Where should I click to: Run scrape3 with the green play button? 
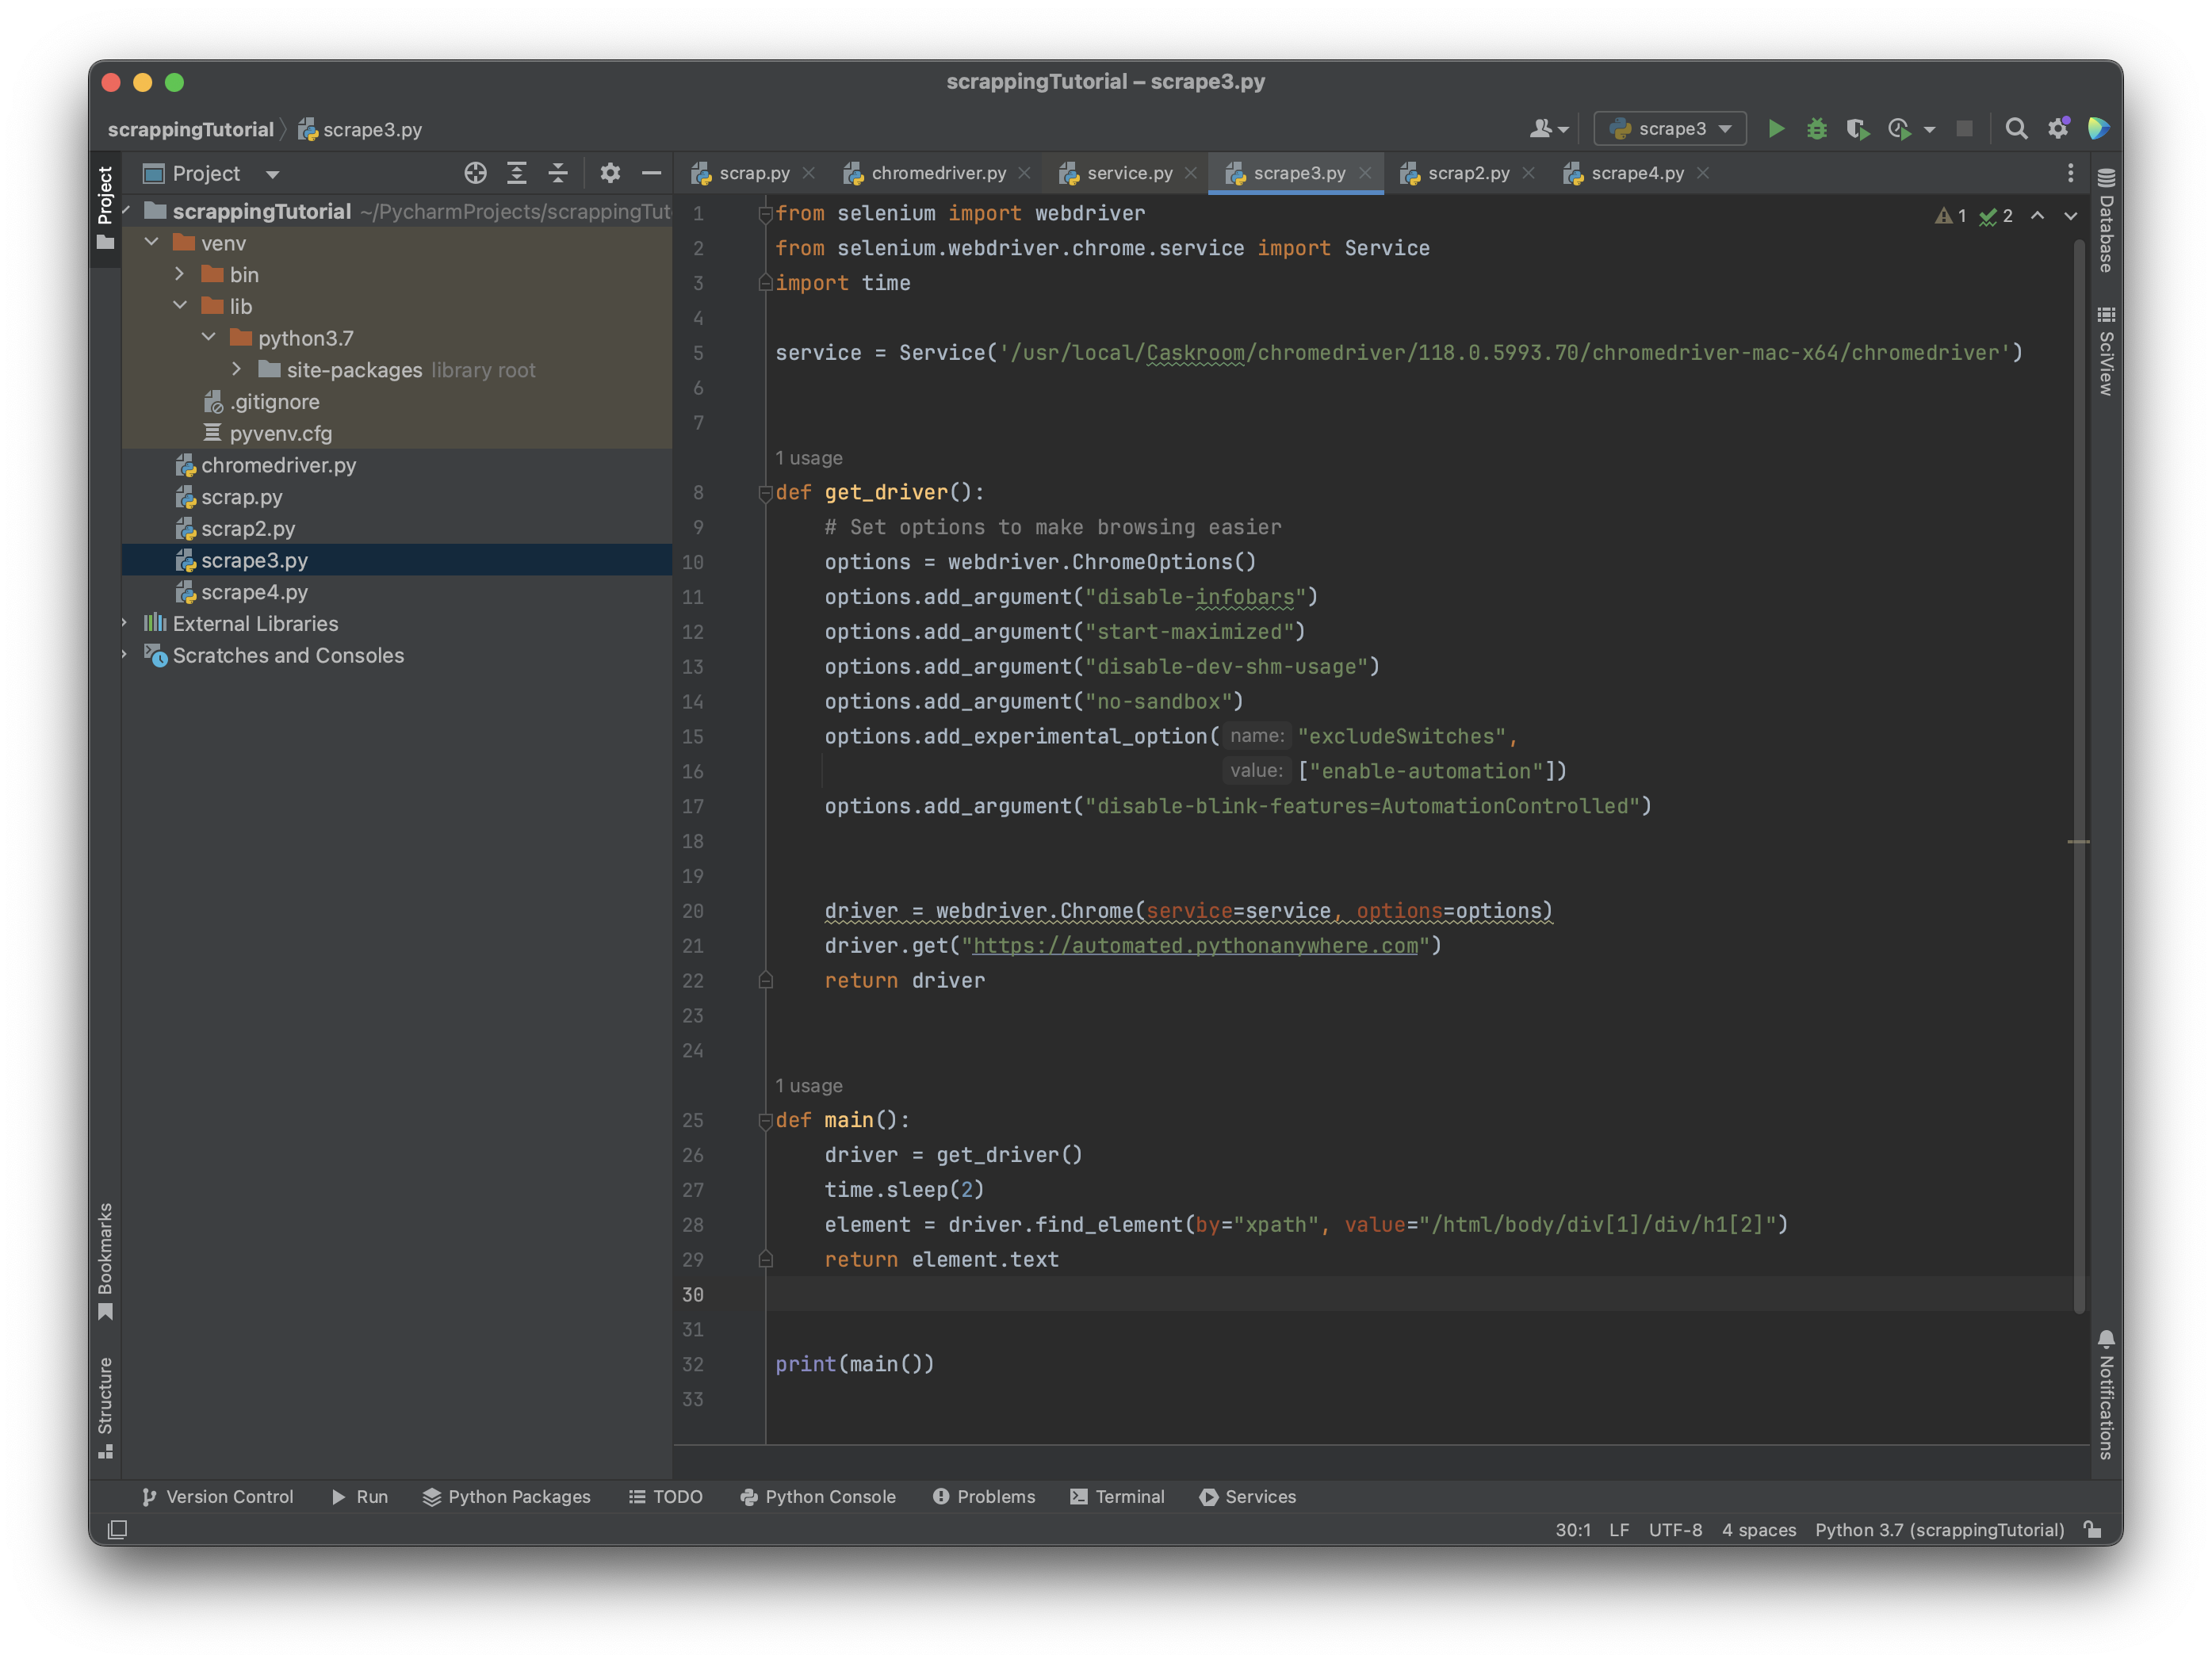coord(1776,129)
